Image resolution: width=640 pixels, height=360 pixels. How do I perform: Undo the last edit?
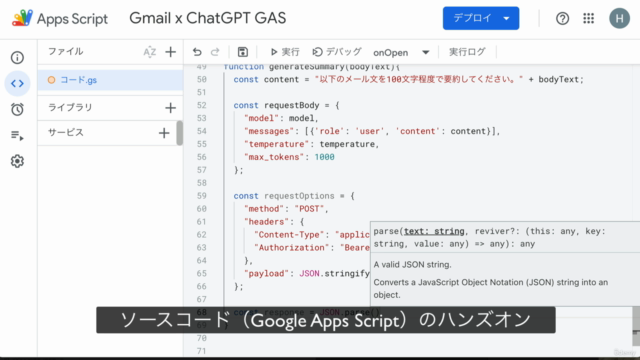click(x=197, y=52)
